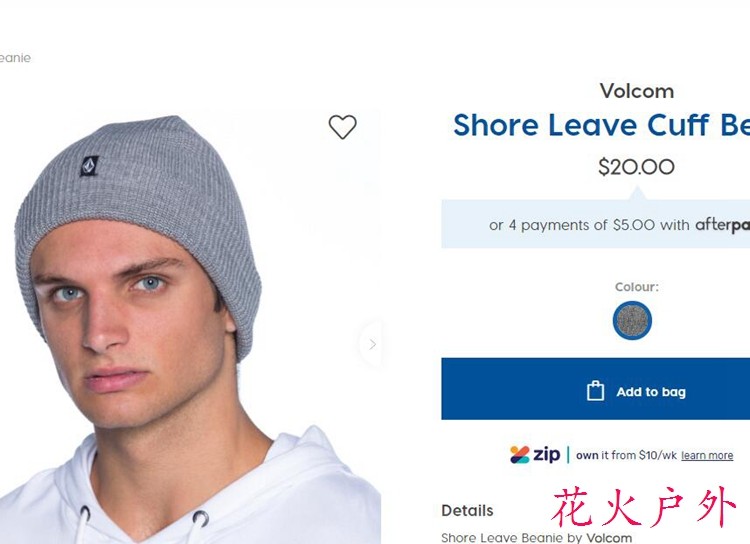Click the $20.00 price
The width and height of the screenshot is (750, 544).
636,167
